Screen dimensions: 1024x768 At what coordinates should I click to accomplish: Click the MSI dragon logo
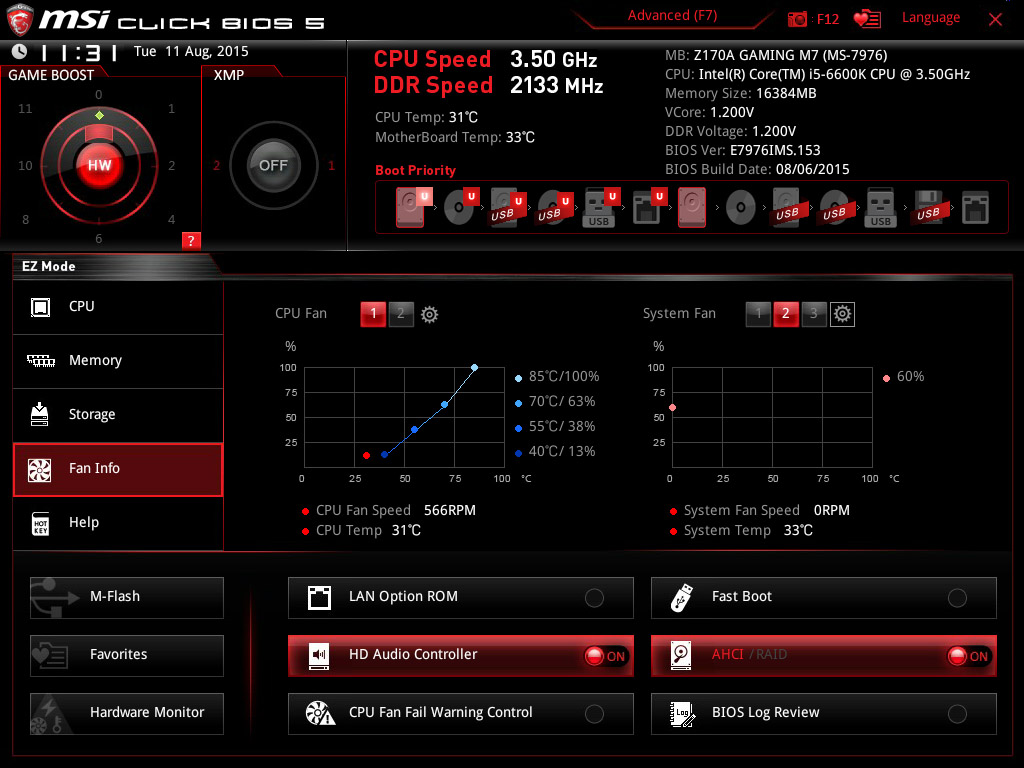click(x=20, y=20)
